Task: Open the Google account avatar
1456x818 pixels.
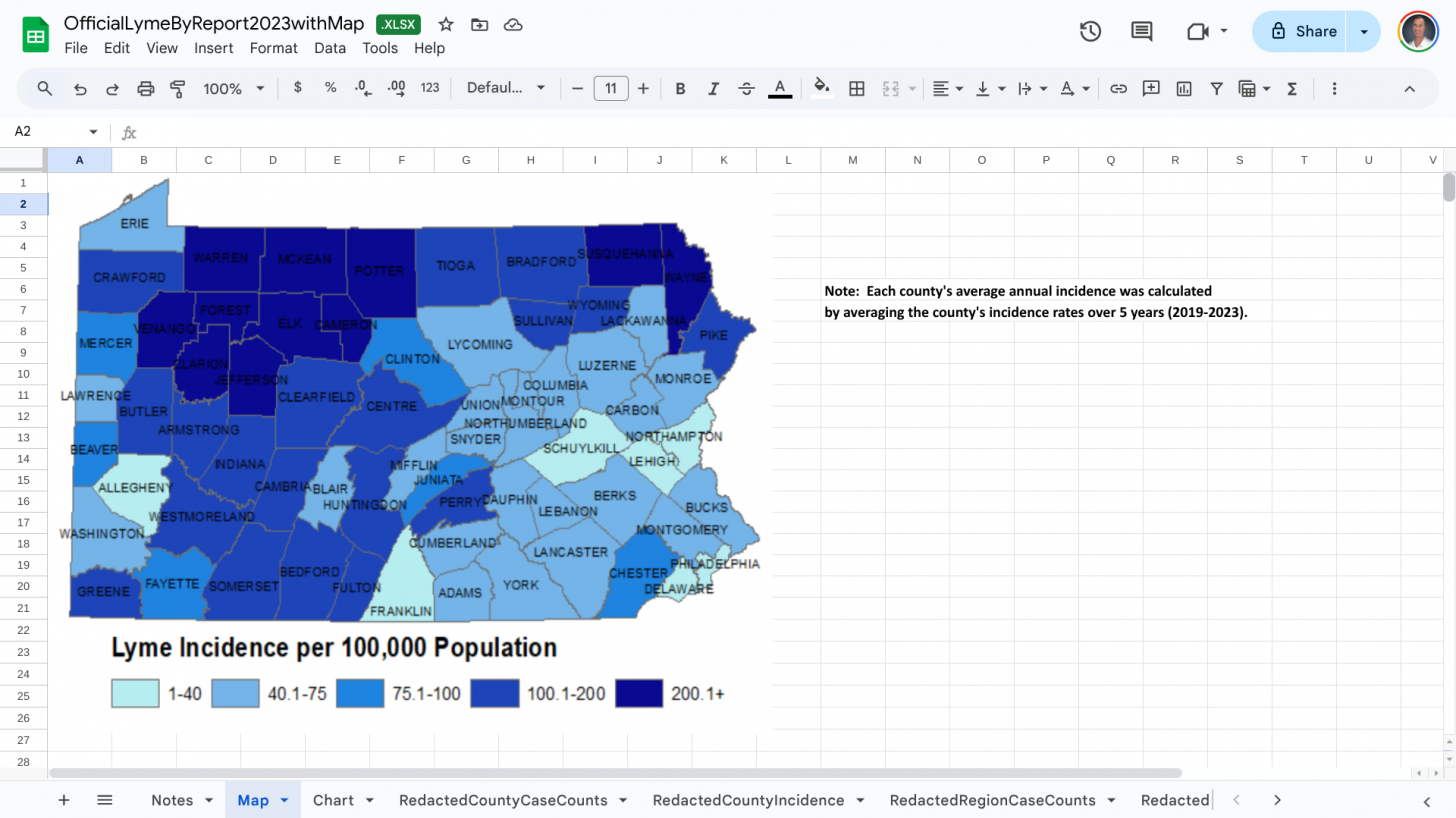Action: pos(1418,31)
